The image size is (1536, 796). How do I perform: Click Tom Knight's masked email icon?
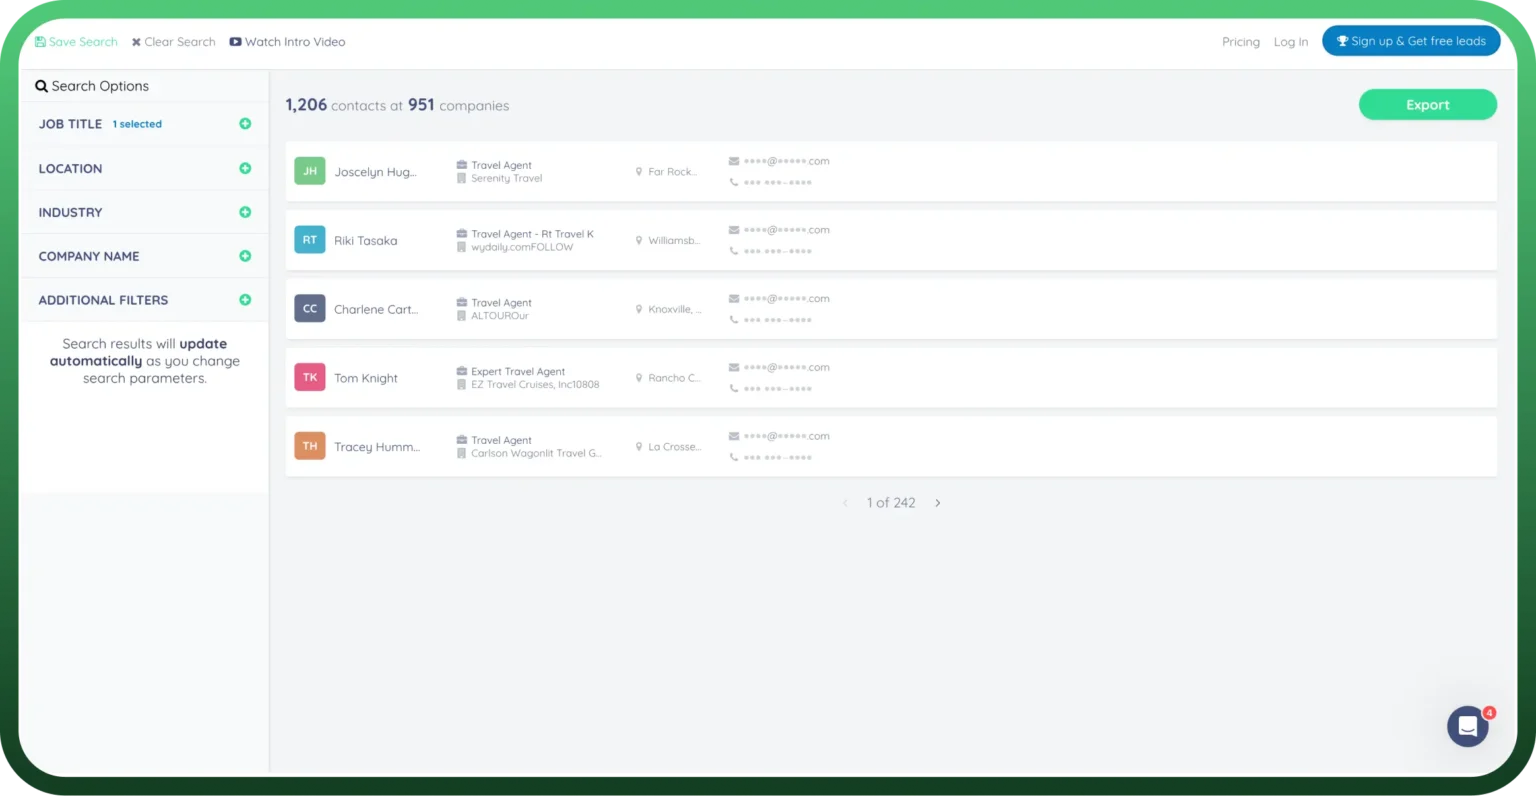tap(734, 367)
